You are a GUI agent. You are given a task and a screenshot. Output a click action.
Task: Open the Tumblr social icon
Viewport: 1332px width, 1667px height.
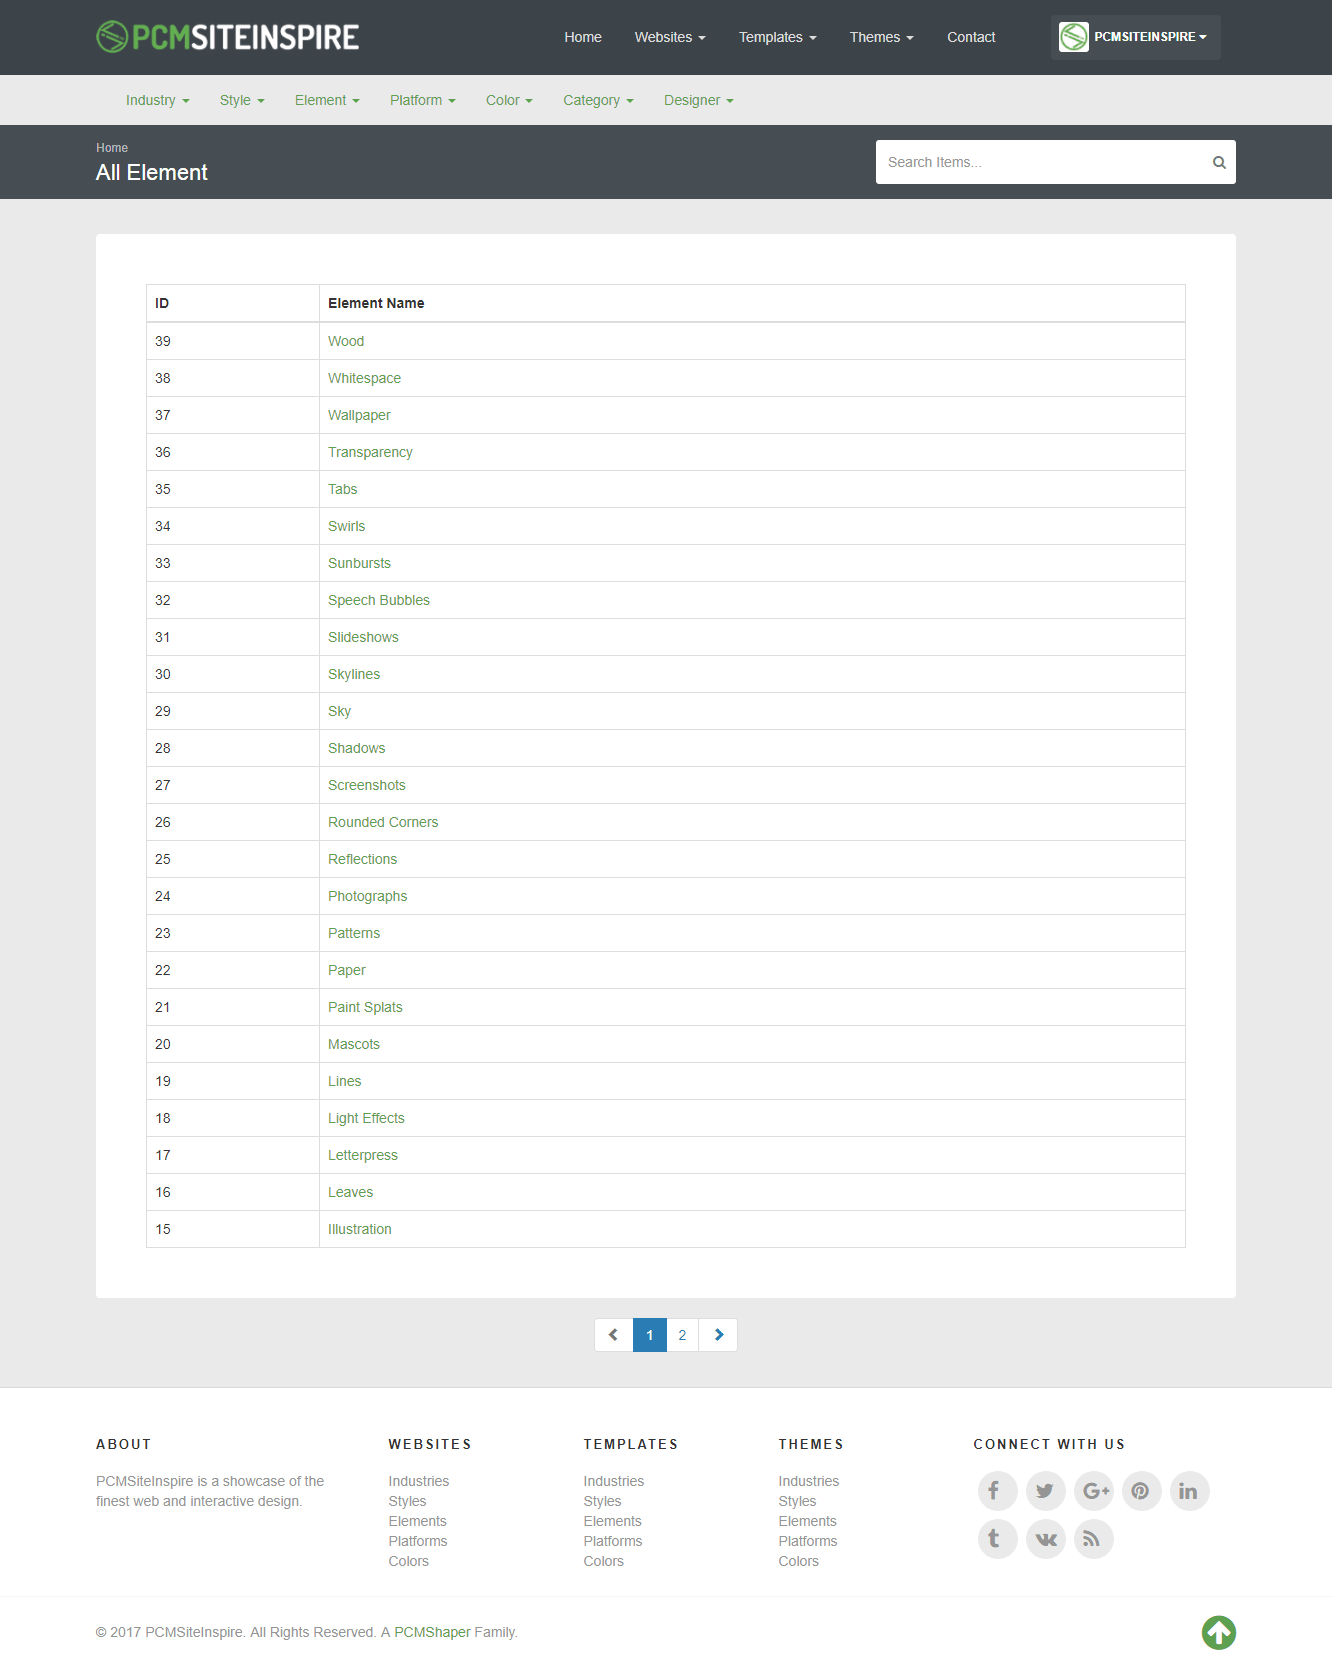pyautogui.click(x=997, y=1539)
